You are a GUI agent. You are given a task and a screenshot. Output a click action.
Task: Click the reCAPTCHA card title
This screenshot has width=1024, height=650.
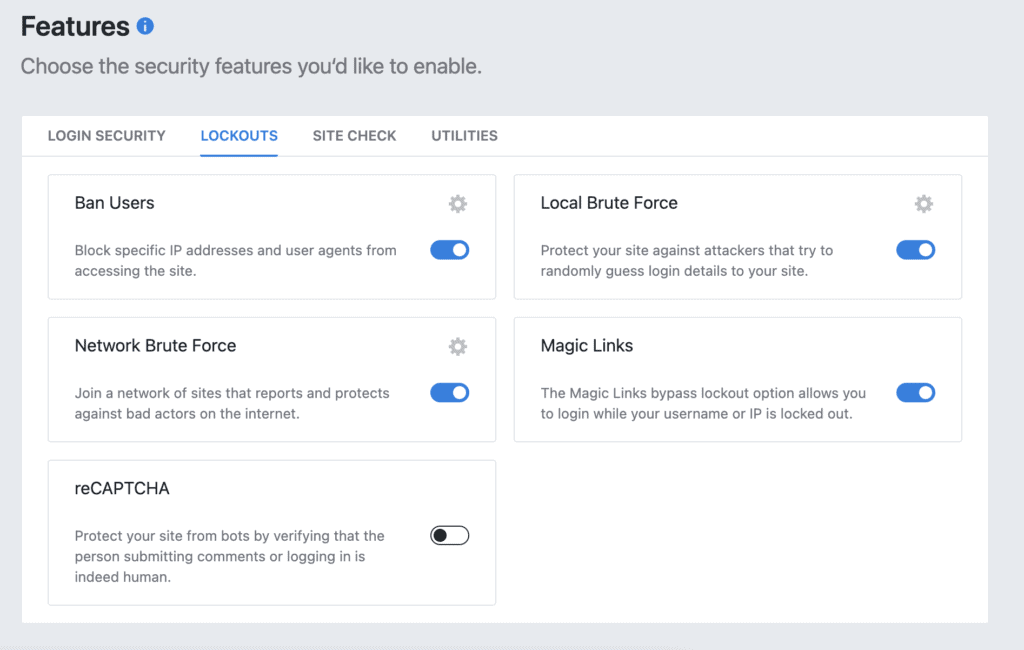click(122, 489)
